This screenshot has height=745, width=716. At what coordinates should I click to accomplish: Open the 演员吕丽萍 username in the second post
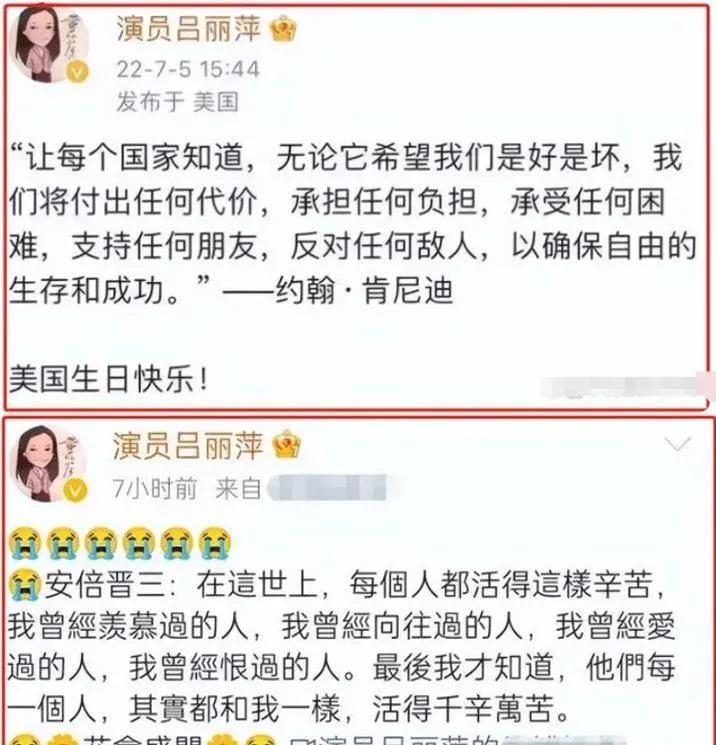[x=188, y=446]
